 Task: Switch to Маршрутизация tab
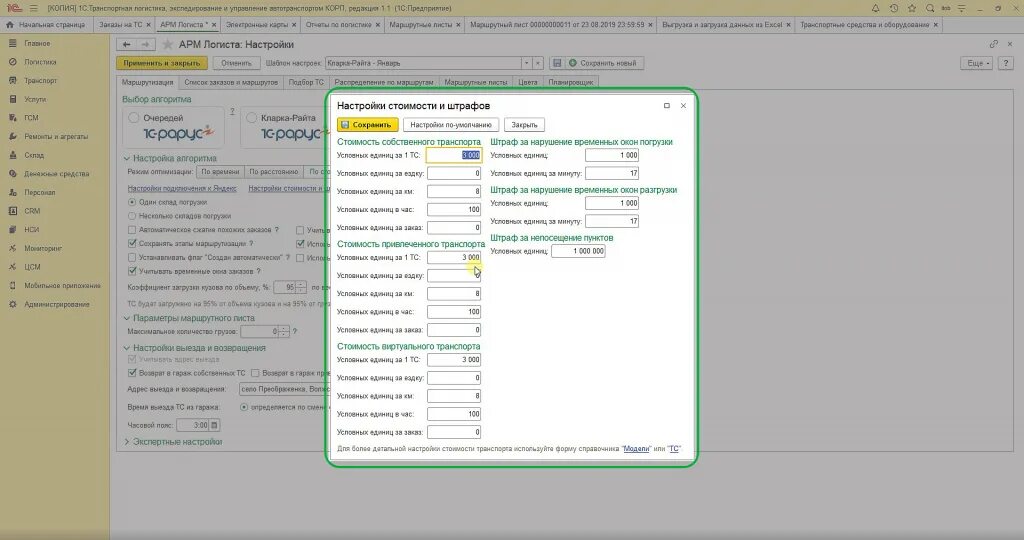click(x=148, y=82)
